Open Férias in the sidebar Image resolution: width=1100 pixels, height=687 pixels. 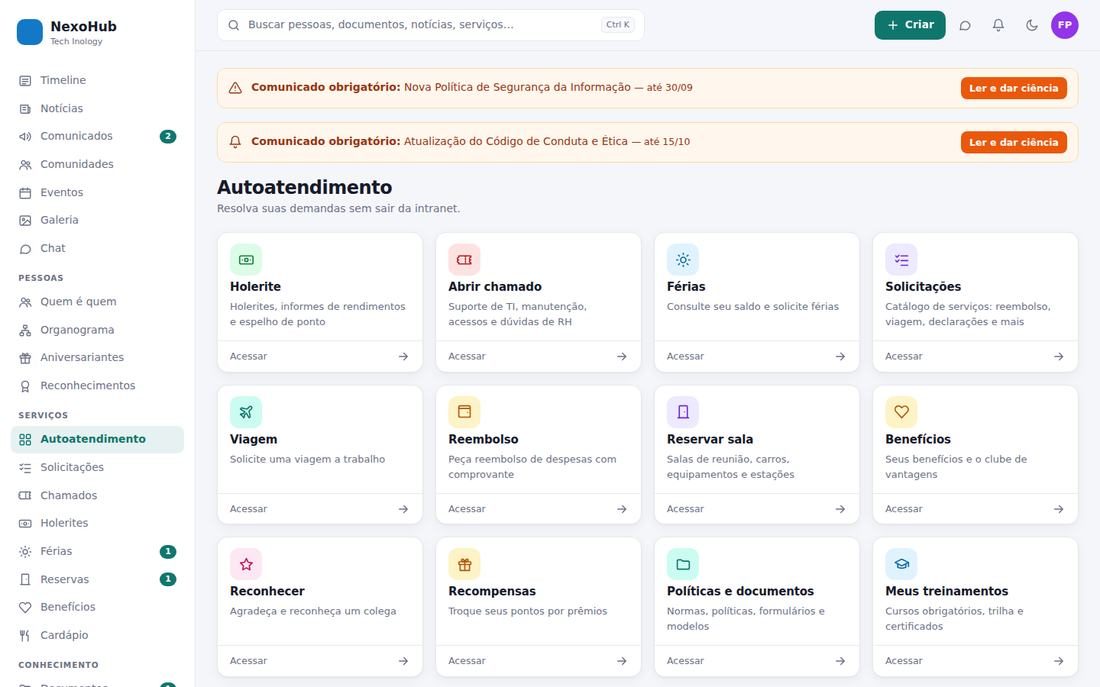click(98, 551)
